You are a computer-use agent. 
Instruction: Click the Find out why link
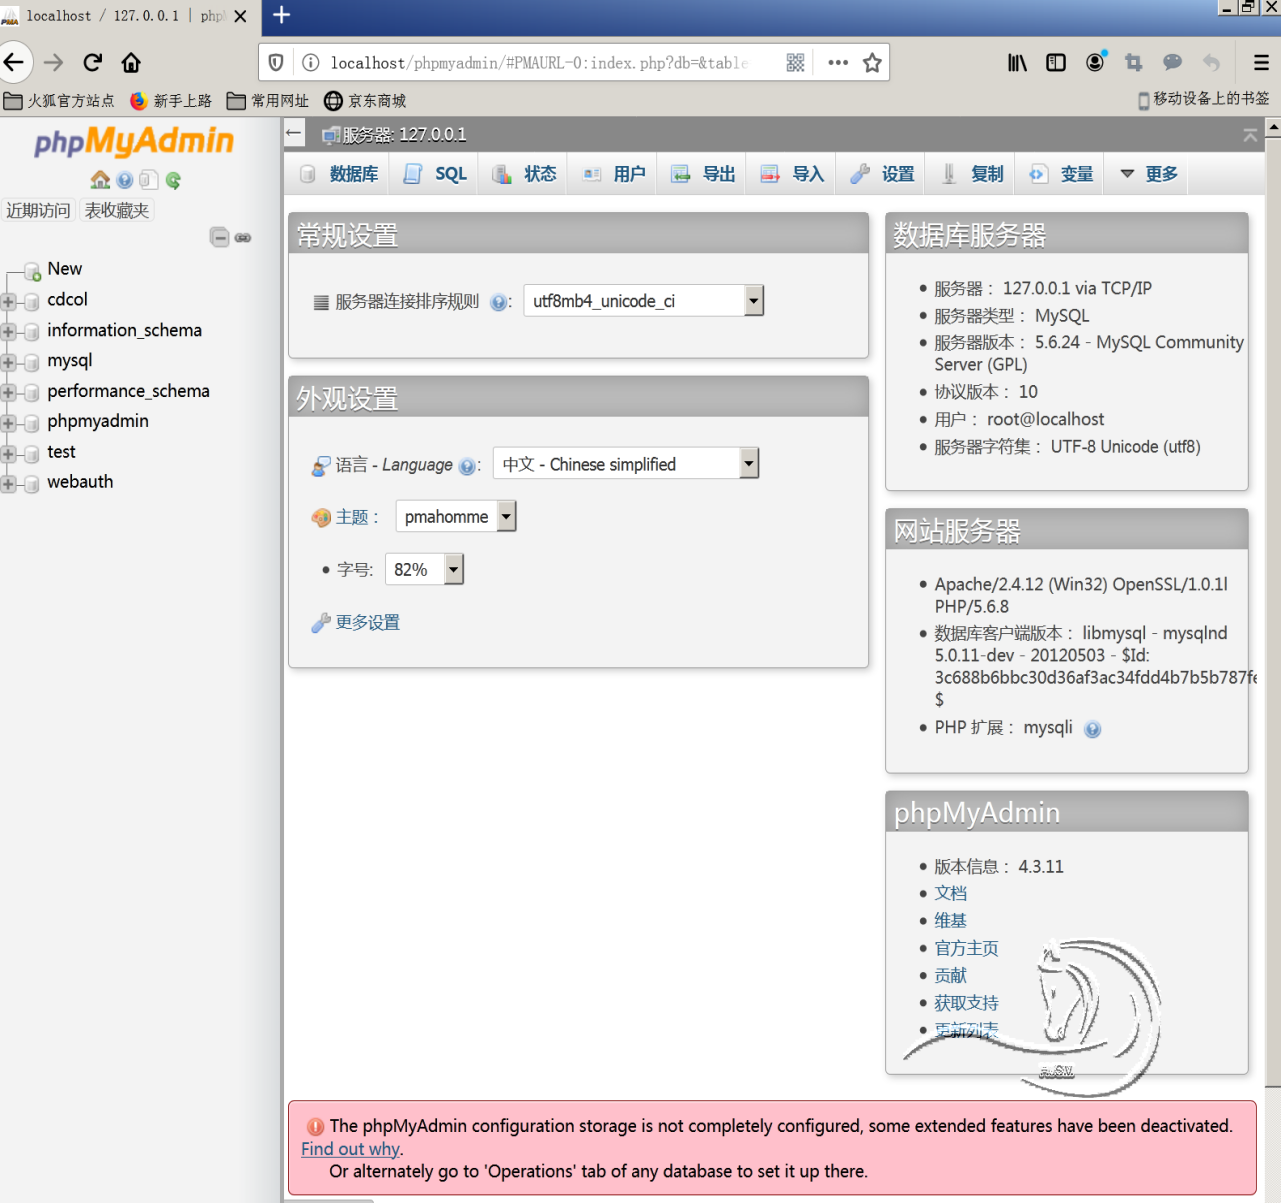point(350,1149)
